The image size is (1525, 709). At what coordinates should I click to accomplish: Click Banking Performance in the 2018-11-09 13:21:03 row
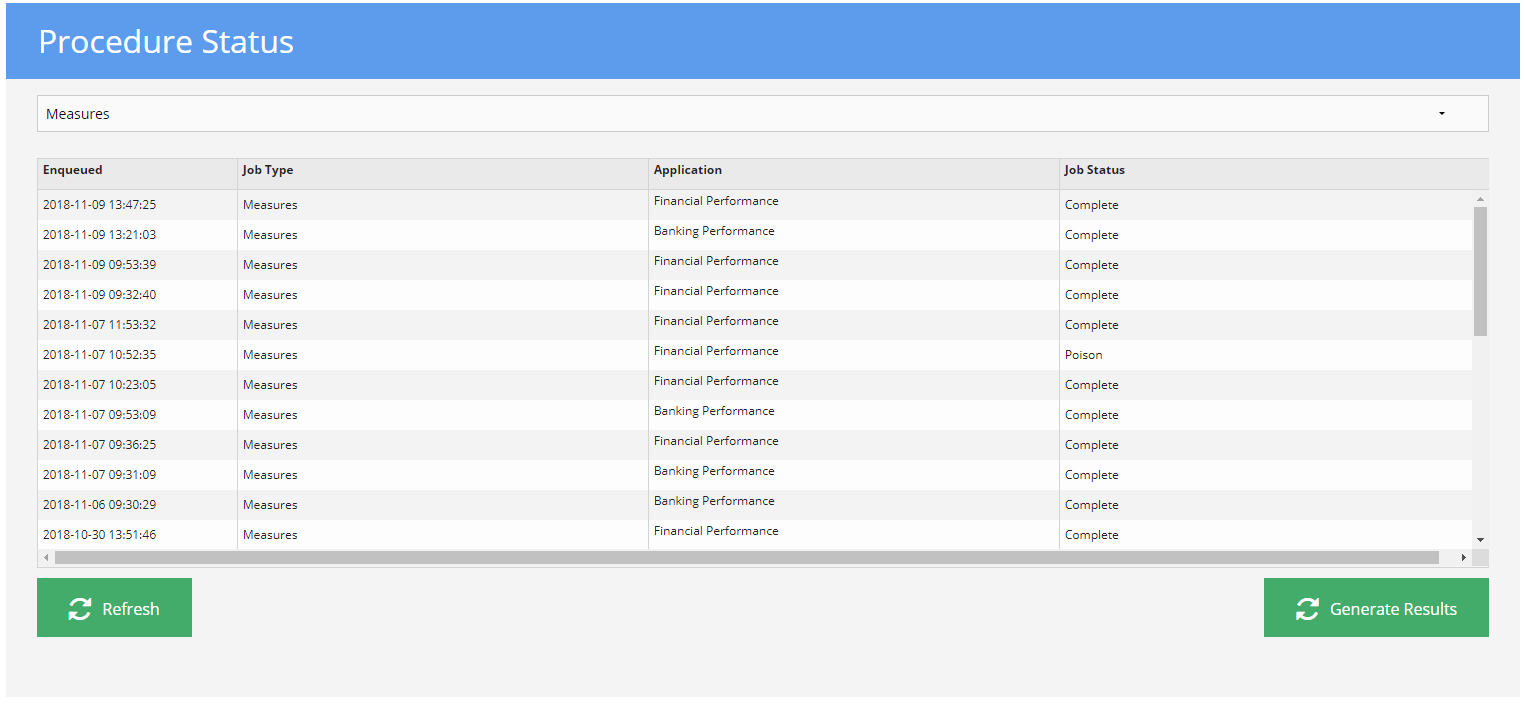714,231
